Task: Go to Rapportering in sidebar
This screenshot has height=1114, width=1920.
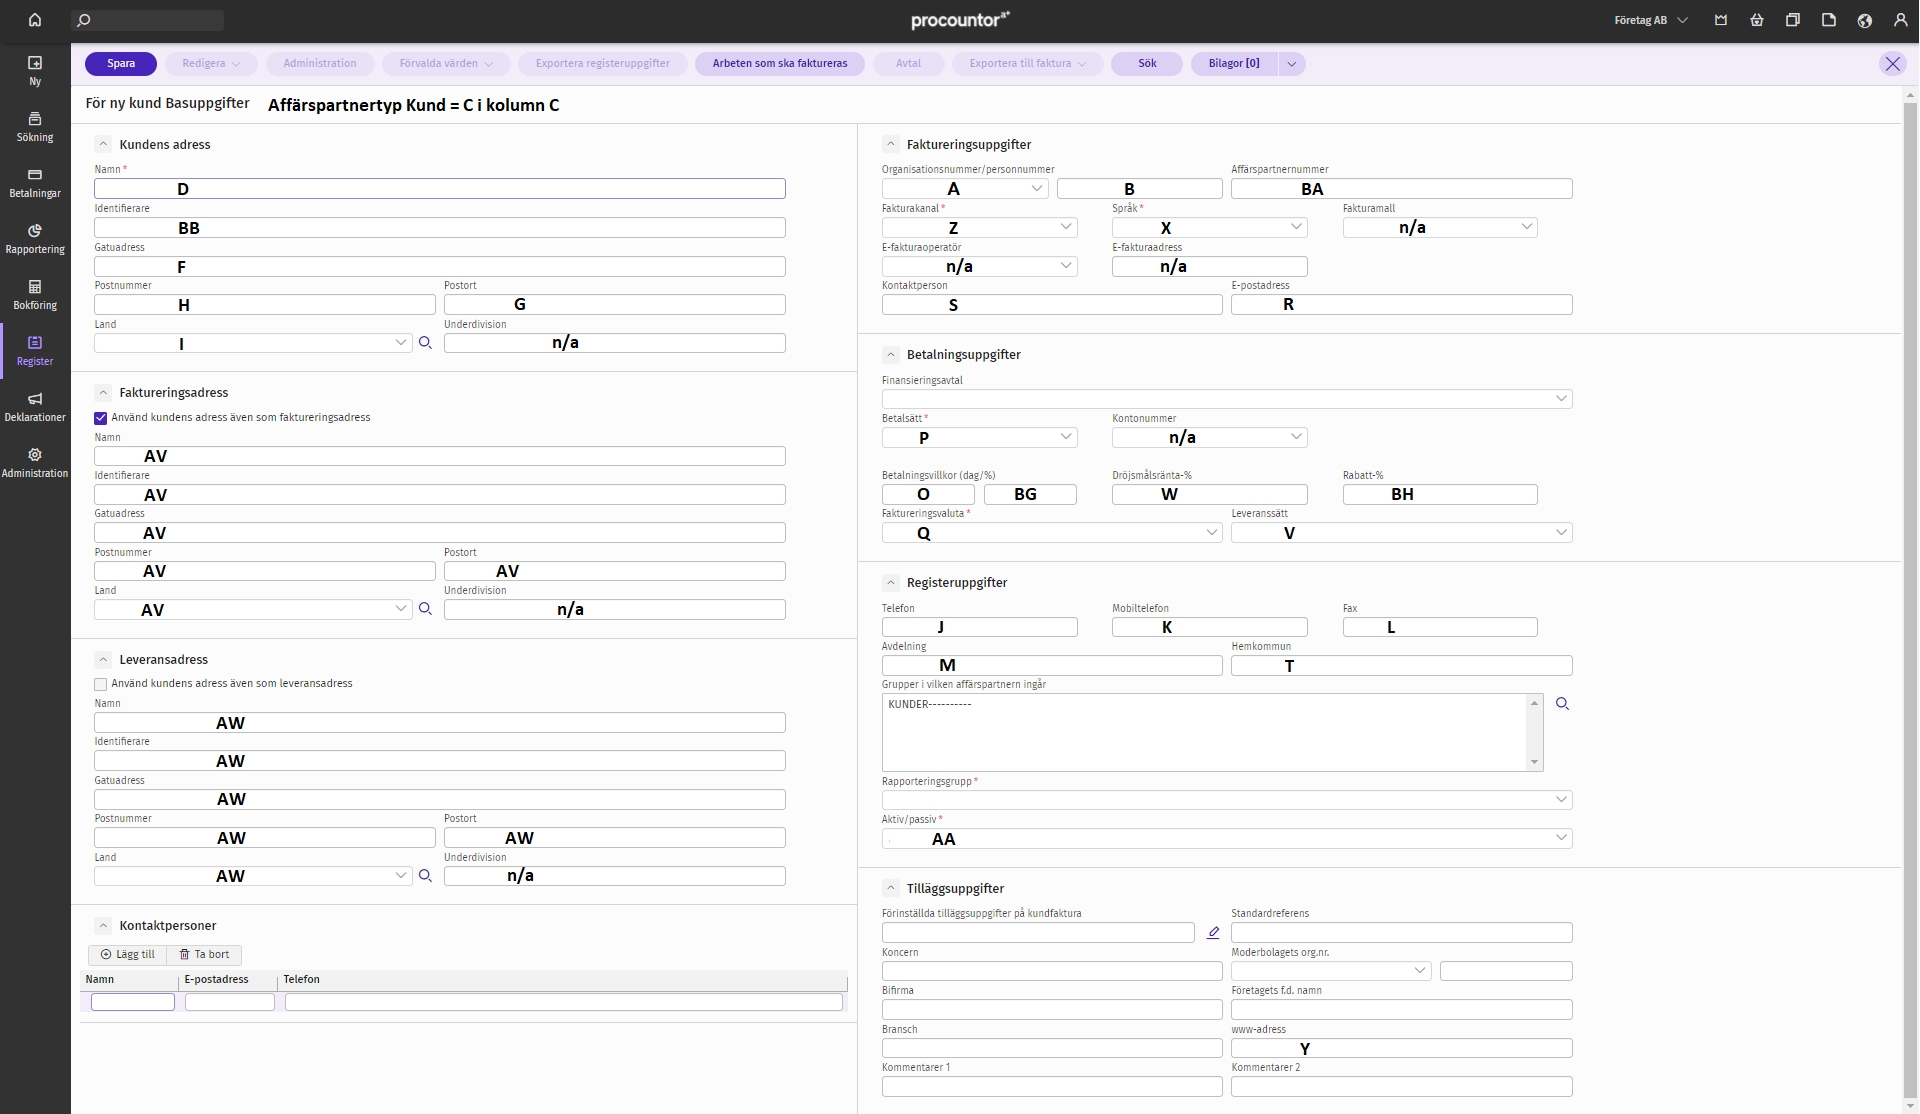Action: tap(35, 238)
